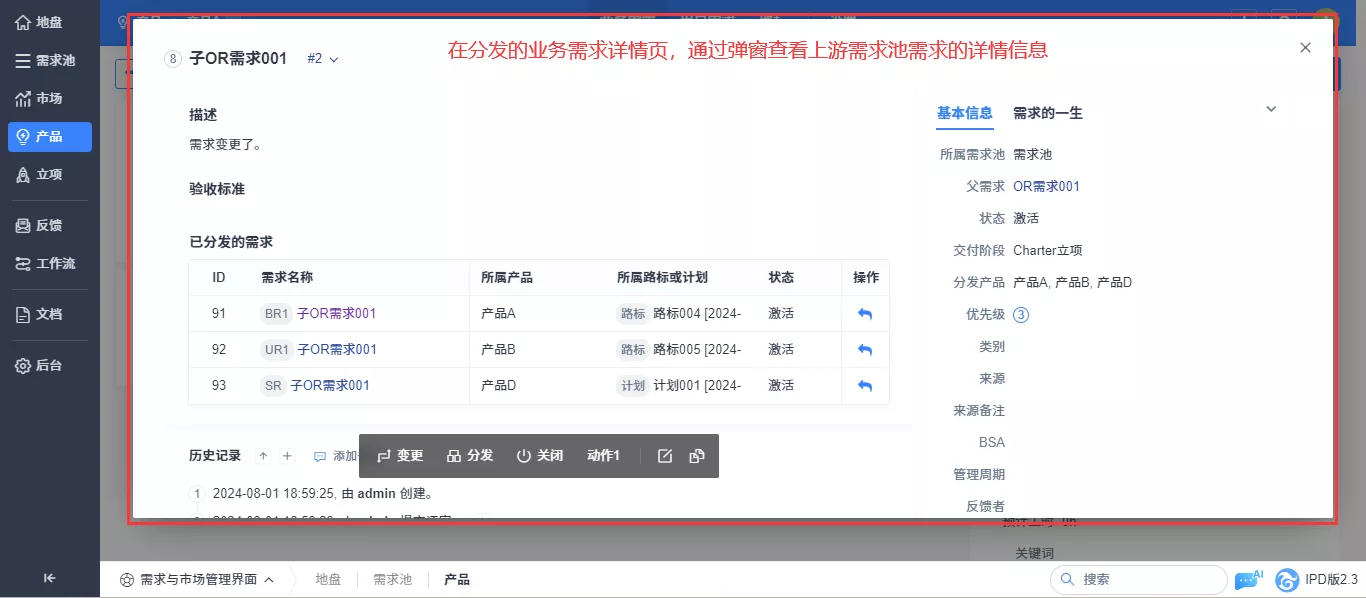
Task: Select the 基本信息 tab
Action: coord(964,113)
